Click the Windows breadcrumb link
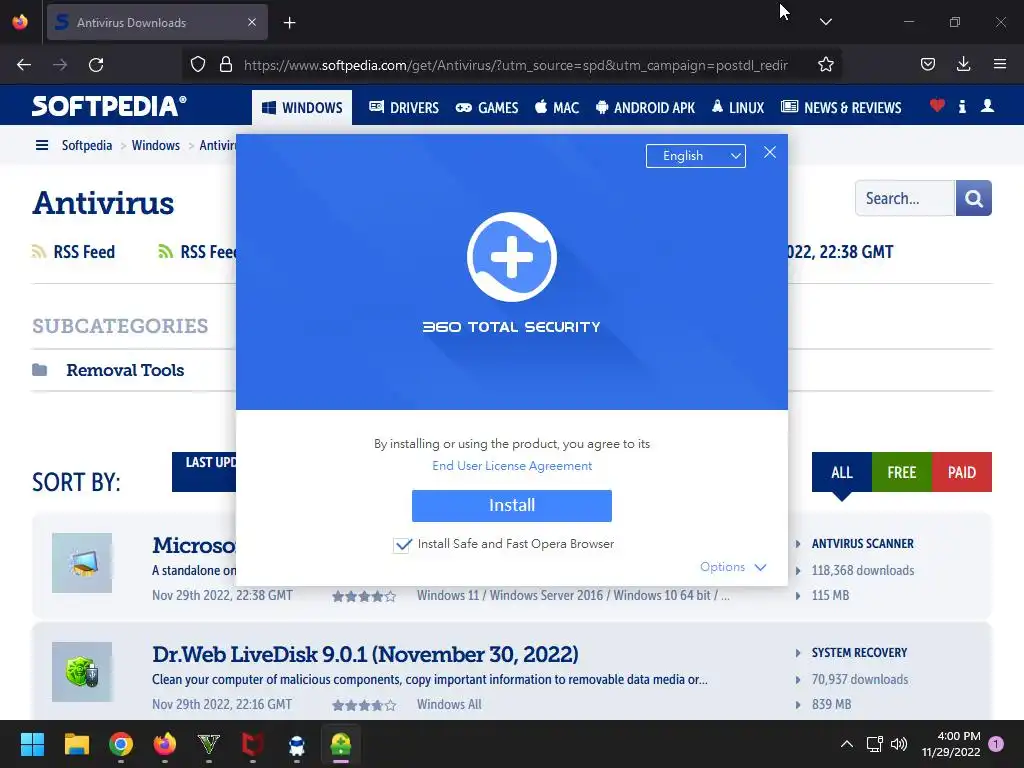 155,145
